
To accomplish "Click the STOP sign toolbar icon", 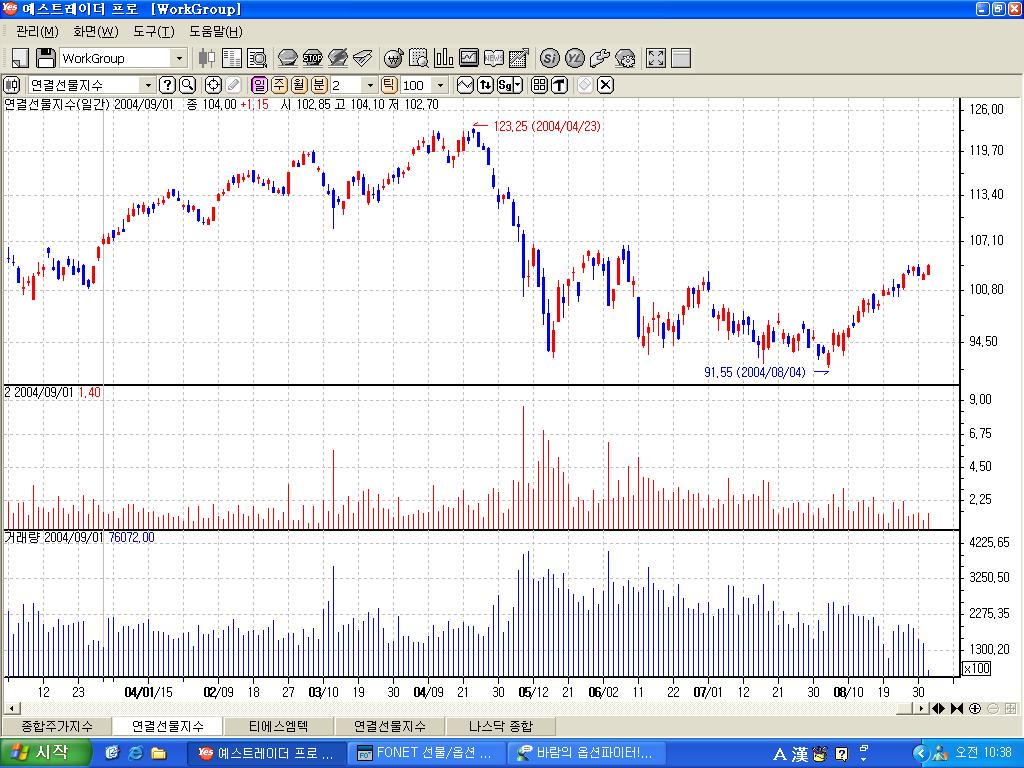I will tap(312, 58).
